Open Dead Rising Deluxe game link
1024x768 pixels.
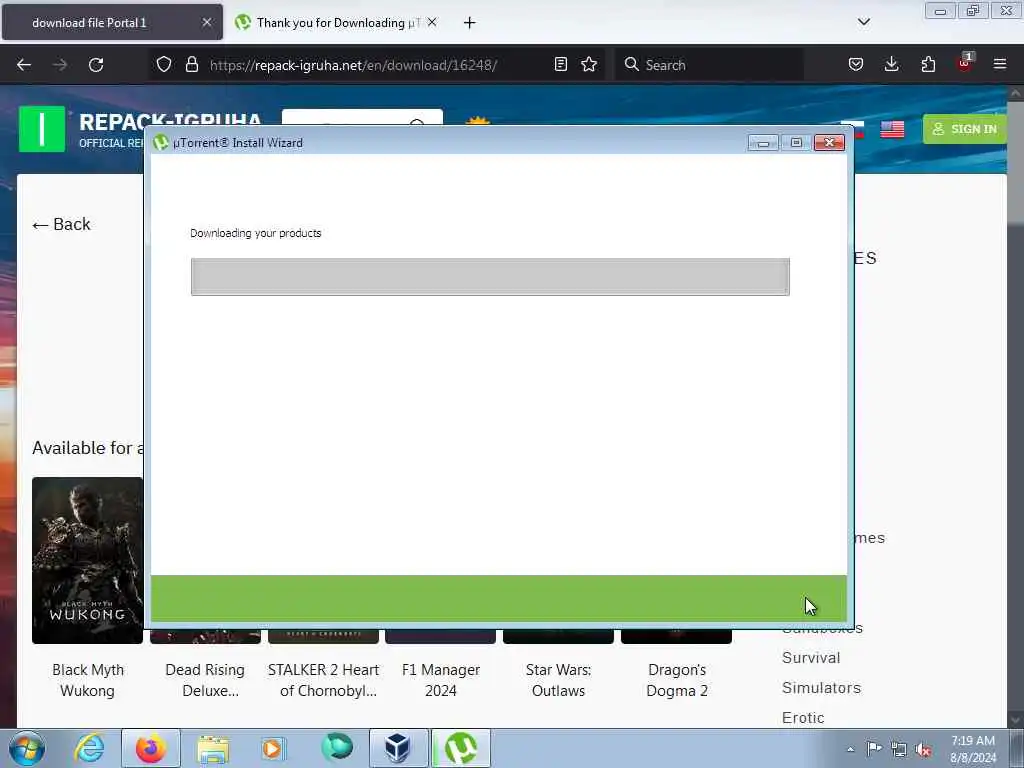coord(205,680)
